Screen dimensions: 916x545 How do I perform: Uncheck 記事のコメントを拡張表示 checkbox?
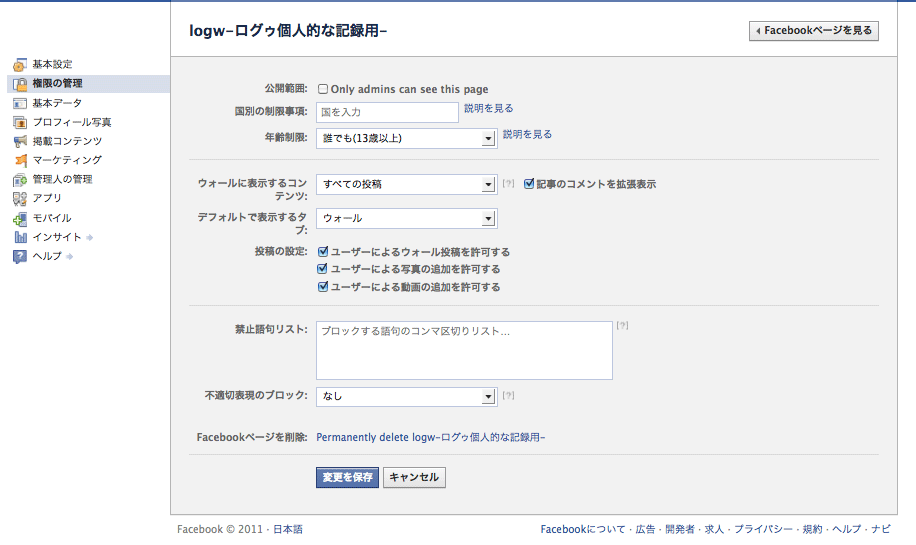coord(529,184)
